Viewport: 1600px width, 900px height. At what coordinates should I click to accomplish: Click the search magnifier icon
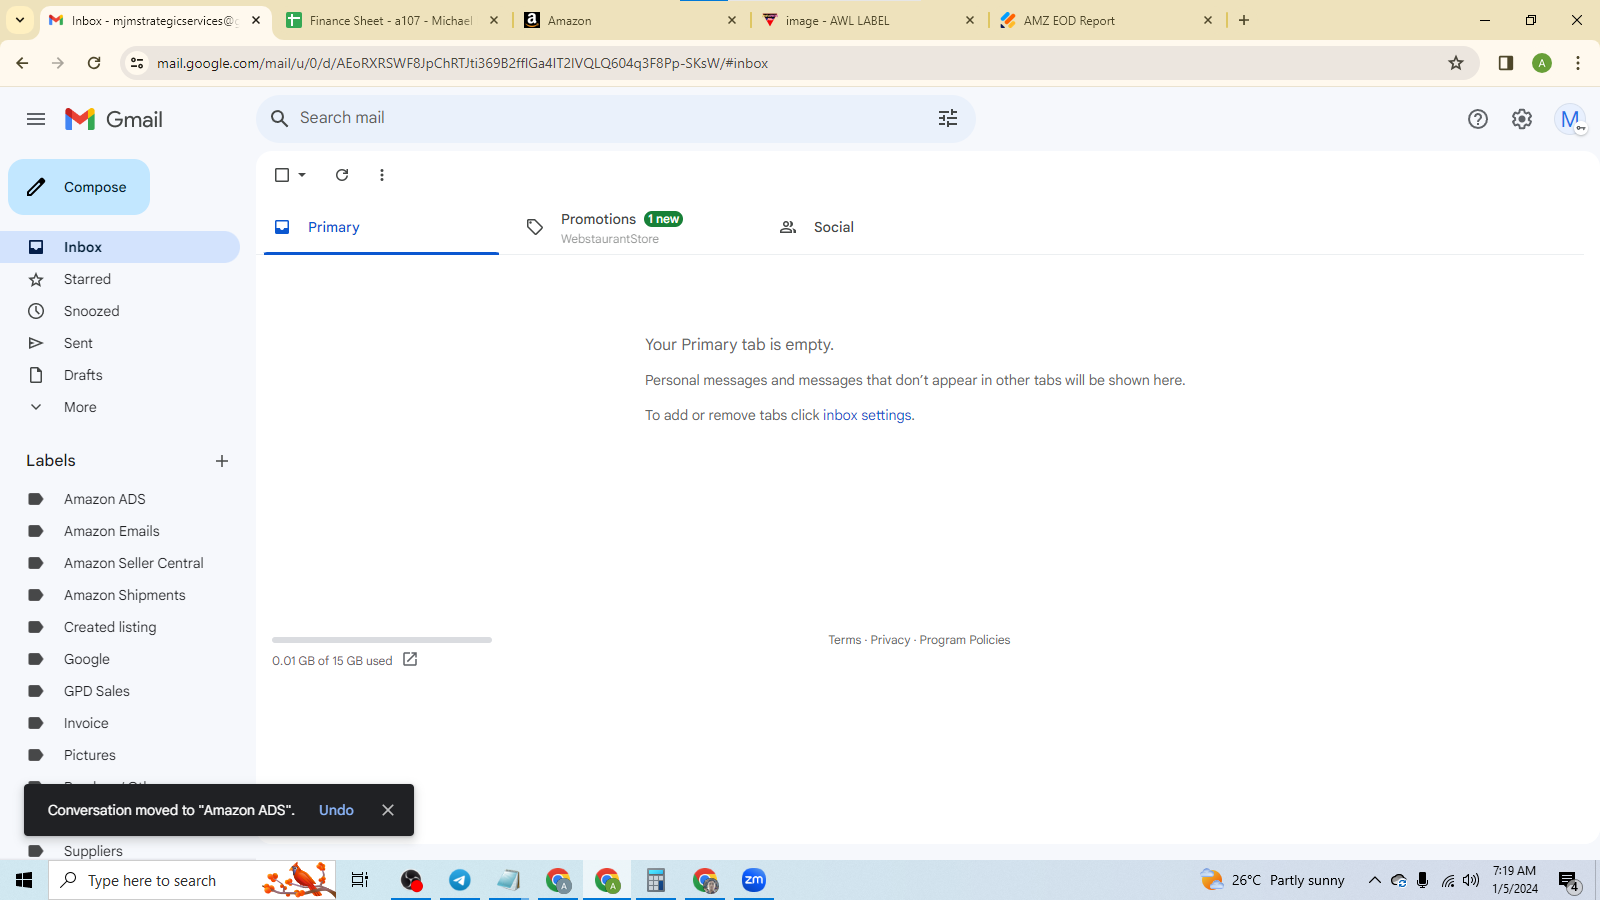tap(280, 118)
